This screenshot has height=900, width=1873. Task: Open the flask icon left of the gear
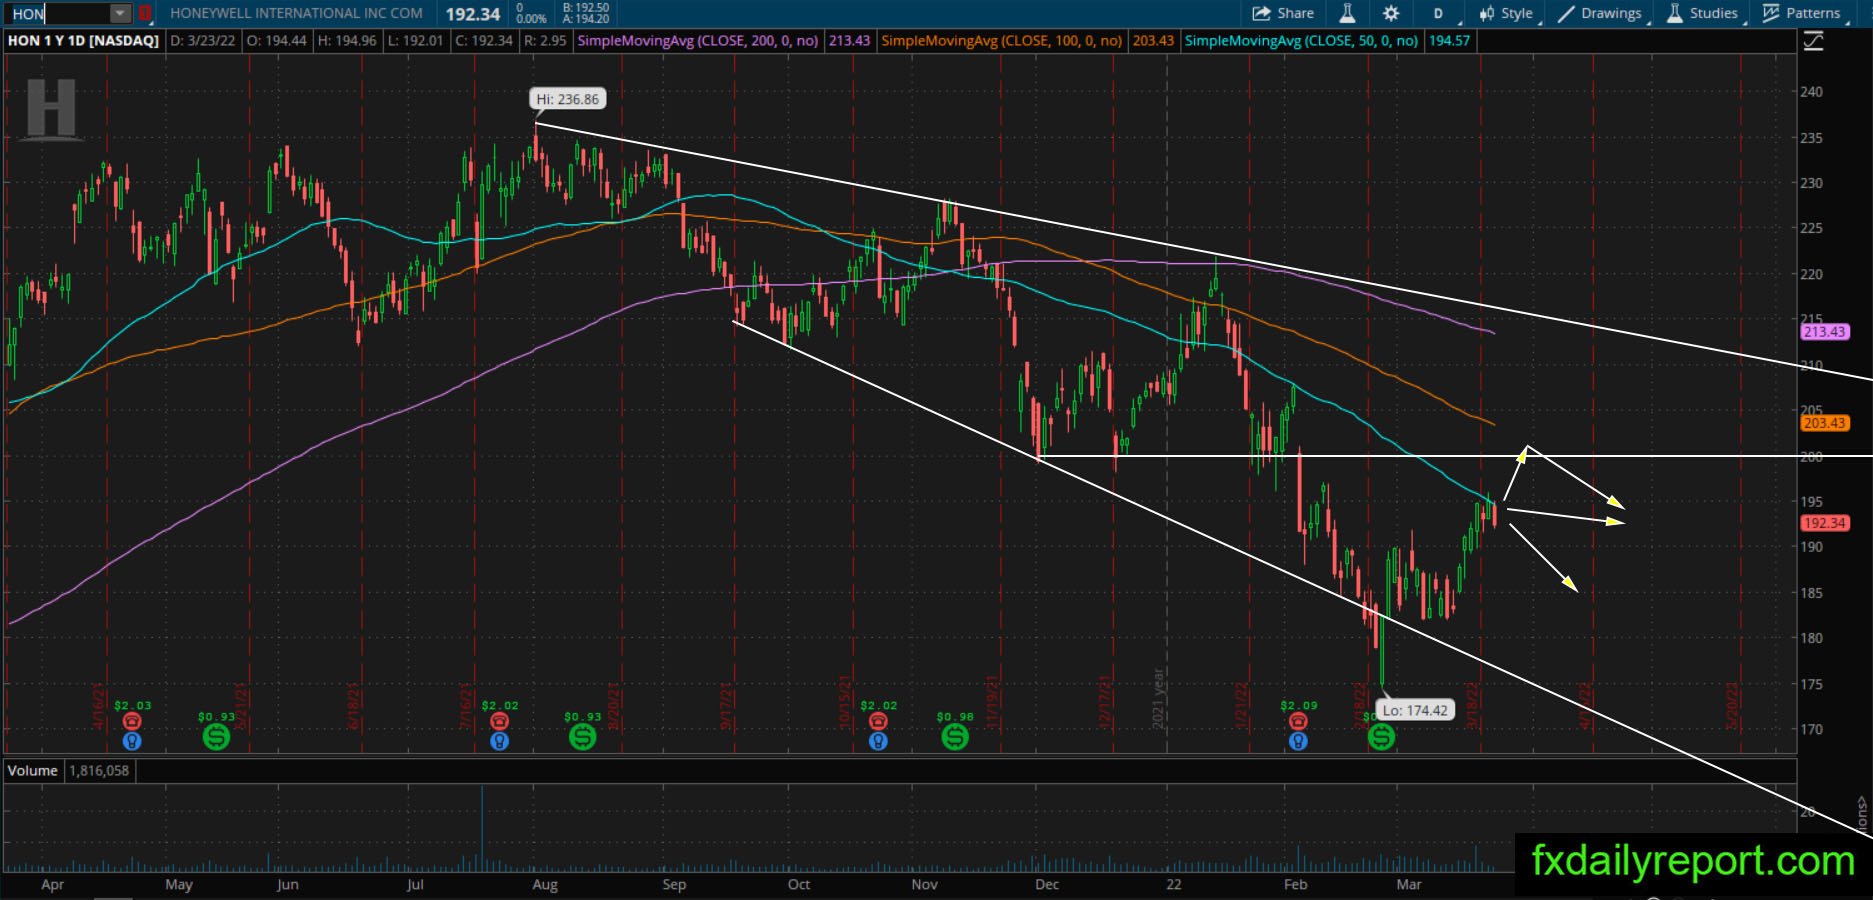[x=1348, y=13]
